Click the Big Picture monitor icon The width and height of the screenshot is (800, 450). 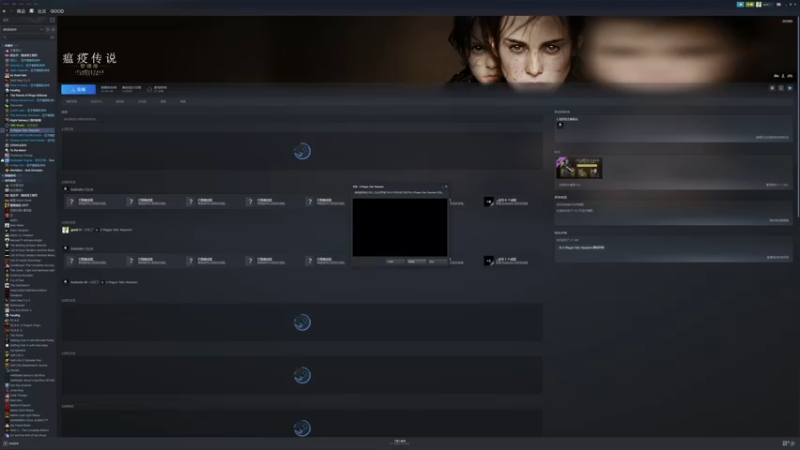tap(779, 4)
